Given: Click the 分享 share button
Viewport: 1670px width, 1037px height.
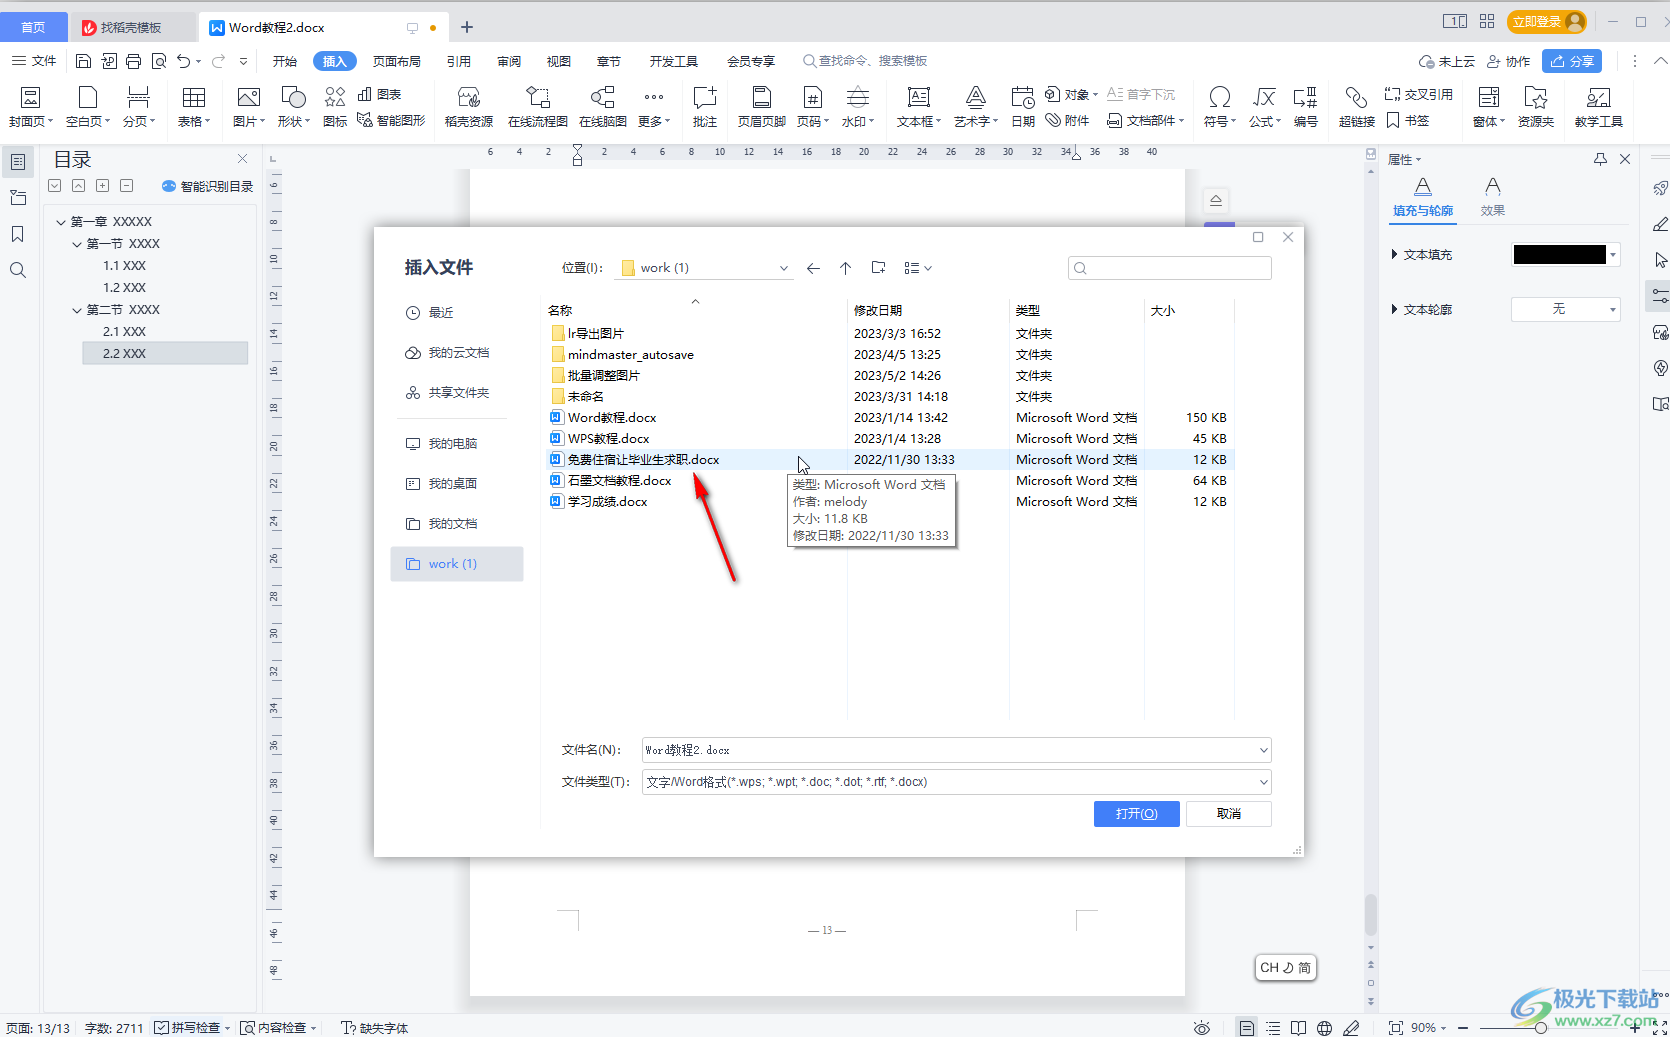Looking at the screenshot, I should (1572, 61).
